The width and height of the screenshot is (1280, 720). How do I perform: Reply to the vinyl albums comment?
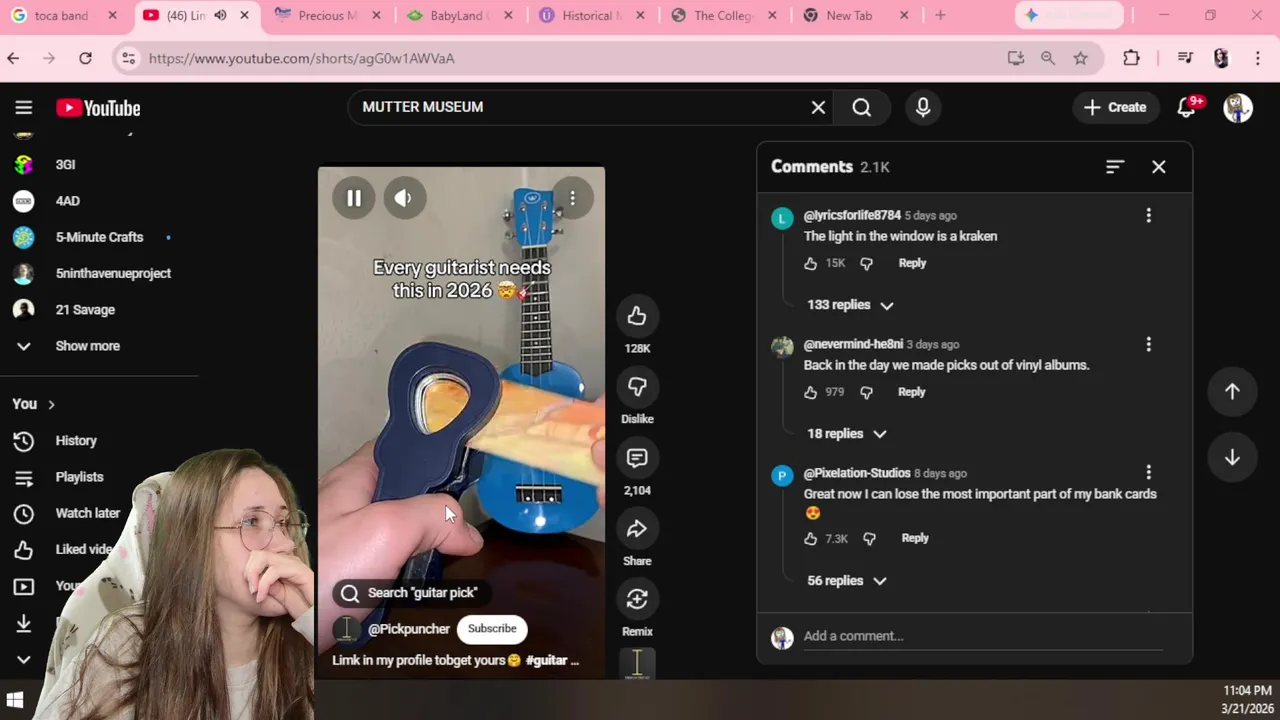pos(911,392)
